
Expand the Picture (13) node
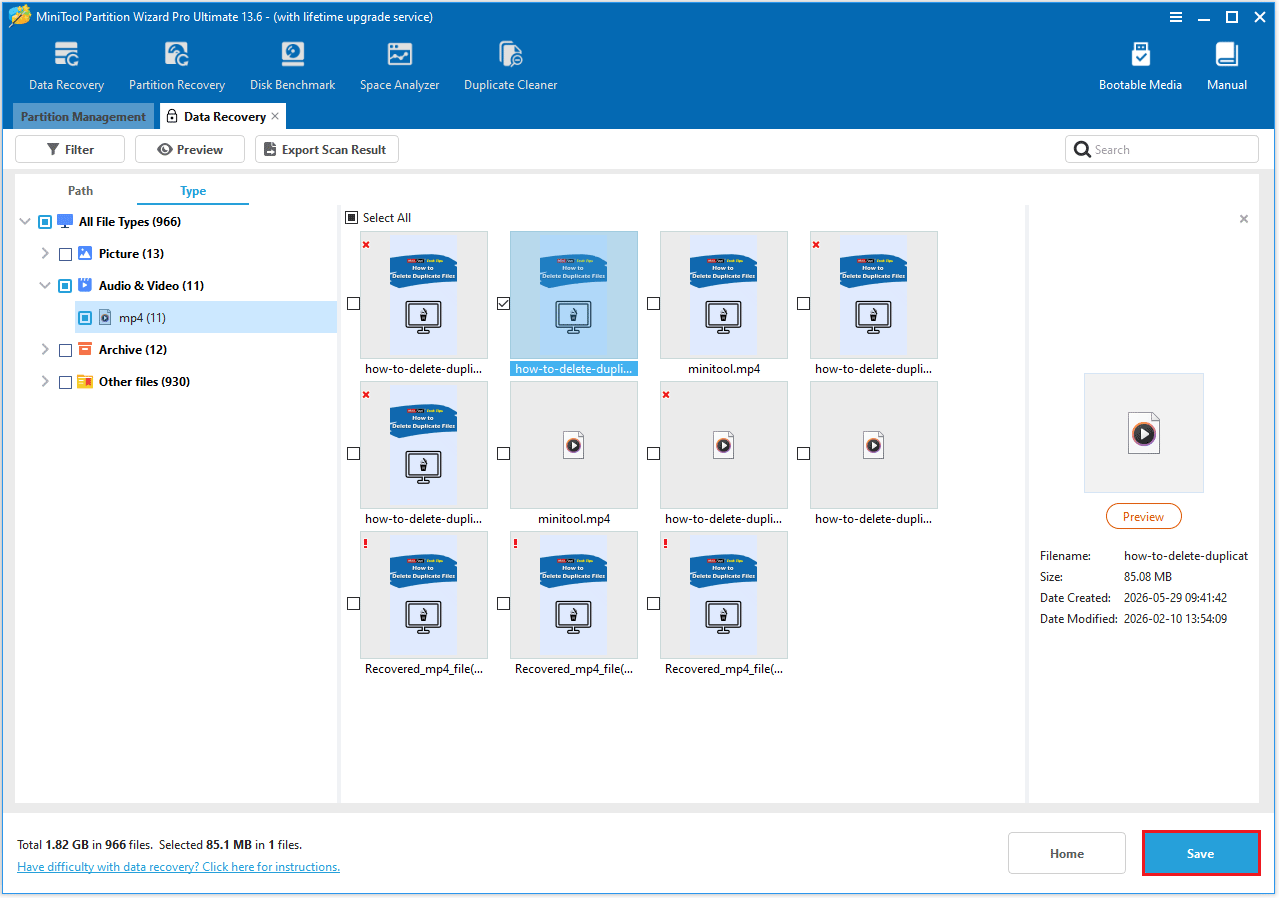coord(45,254)
